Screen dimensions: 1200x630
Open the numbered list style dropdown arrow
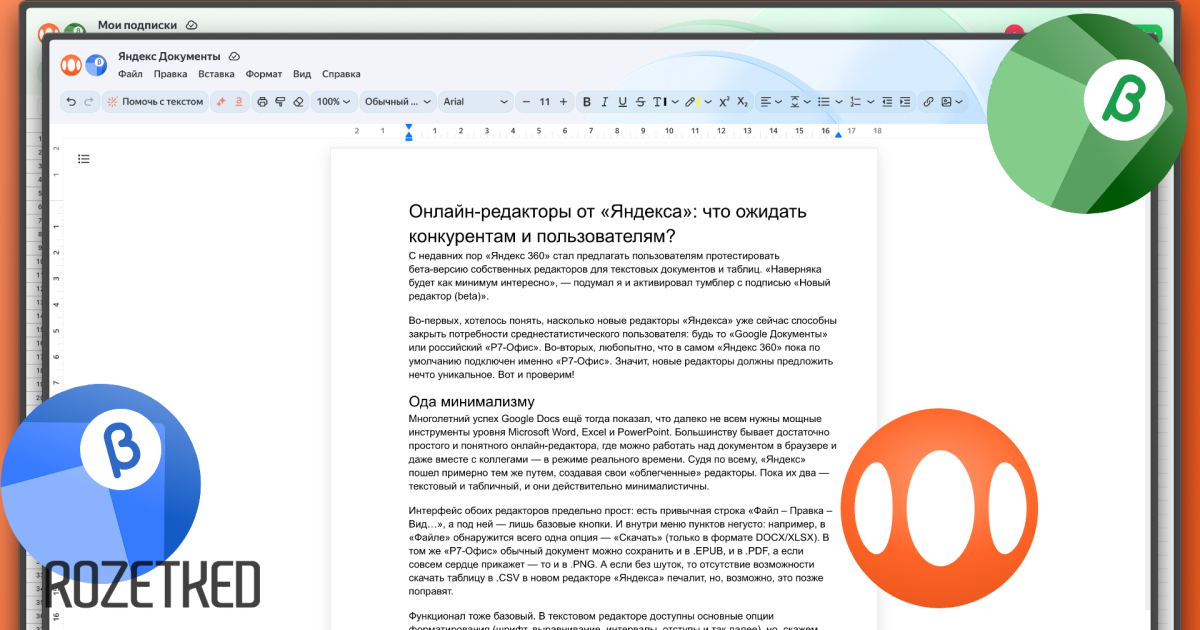click(x=870, y=101)
